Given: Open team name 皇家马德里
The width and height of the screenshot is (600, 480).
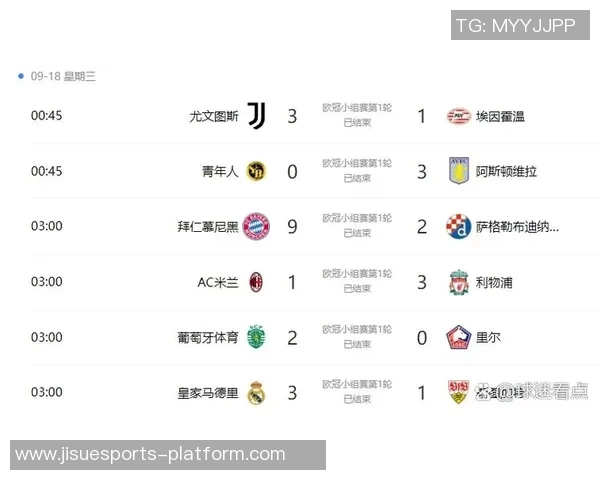Looking at the screenshot, I should coord(208,393).
